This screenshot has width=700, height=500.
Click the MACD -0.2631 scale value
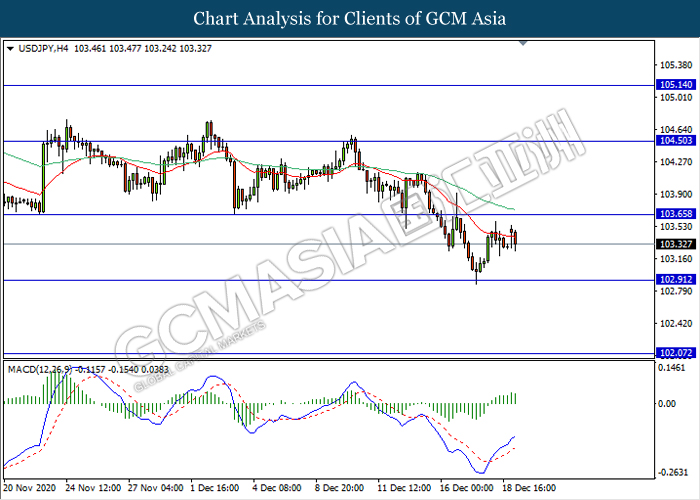tap(673, 473)
